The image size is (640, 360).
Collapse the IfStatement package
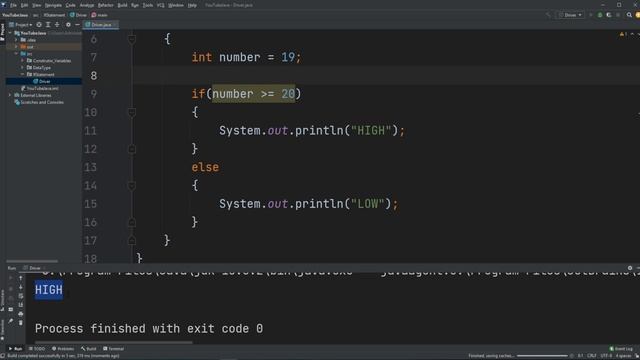tap(22, 75)
